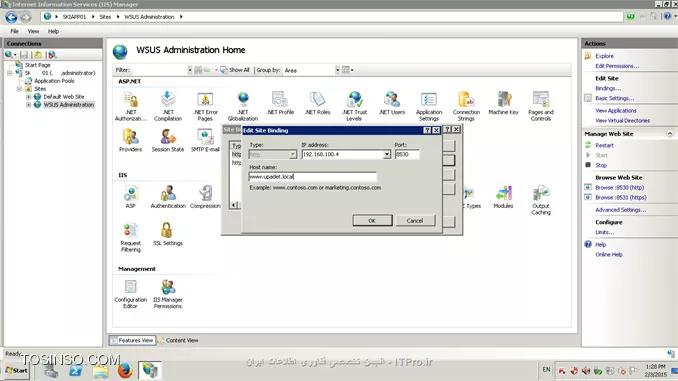The width and height of the screenshot is (678, 381).
Task: Open the Help menu
Action: coord(53,31)
